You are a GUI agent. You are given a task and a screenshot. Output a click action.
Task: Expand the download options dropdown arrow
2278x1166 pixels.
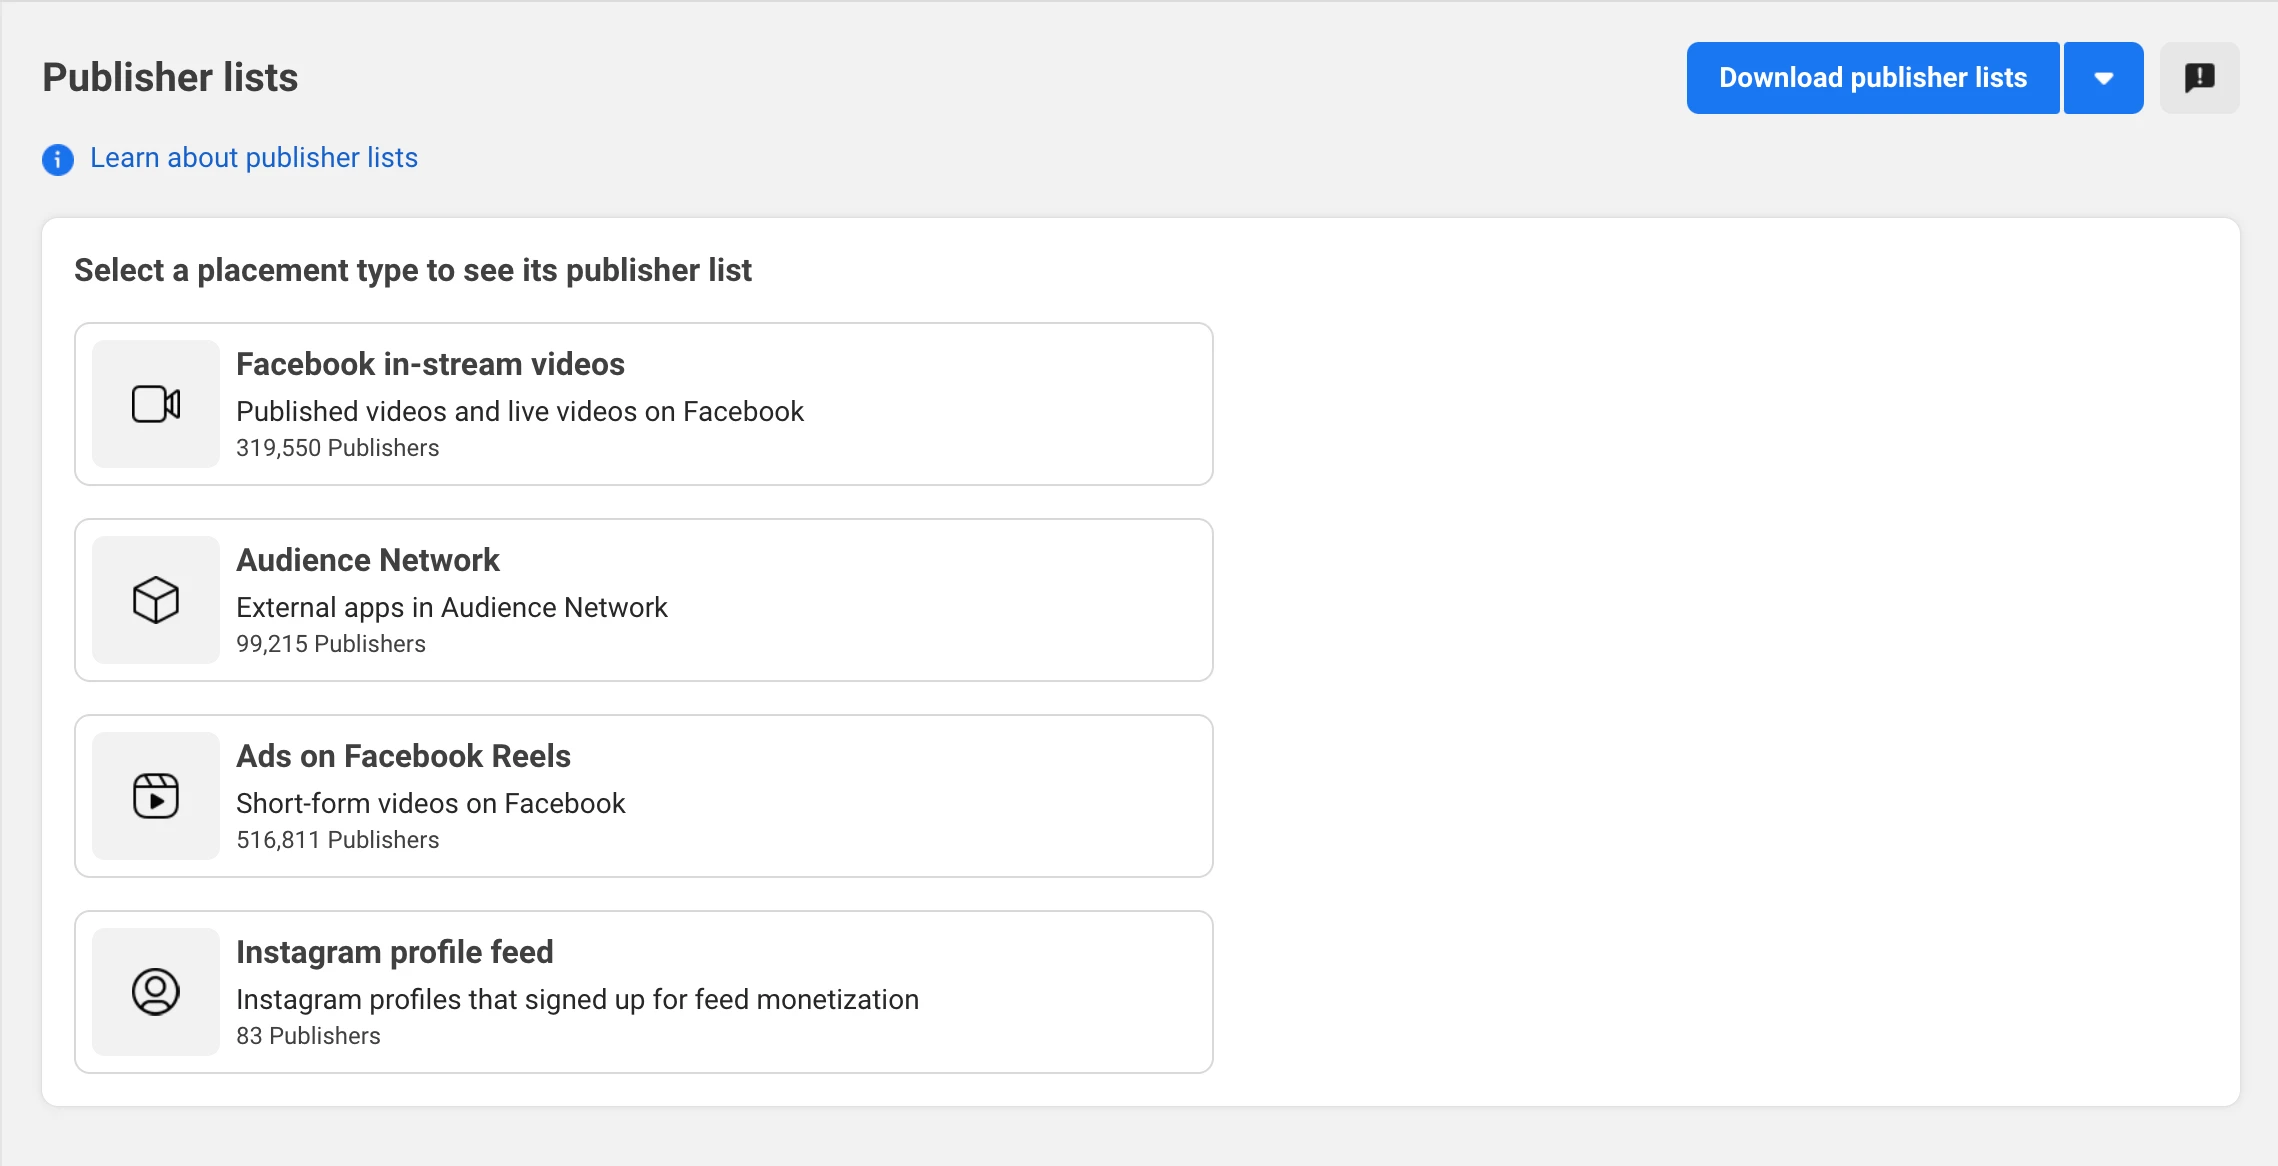click(x=2103, y=78)
